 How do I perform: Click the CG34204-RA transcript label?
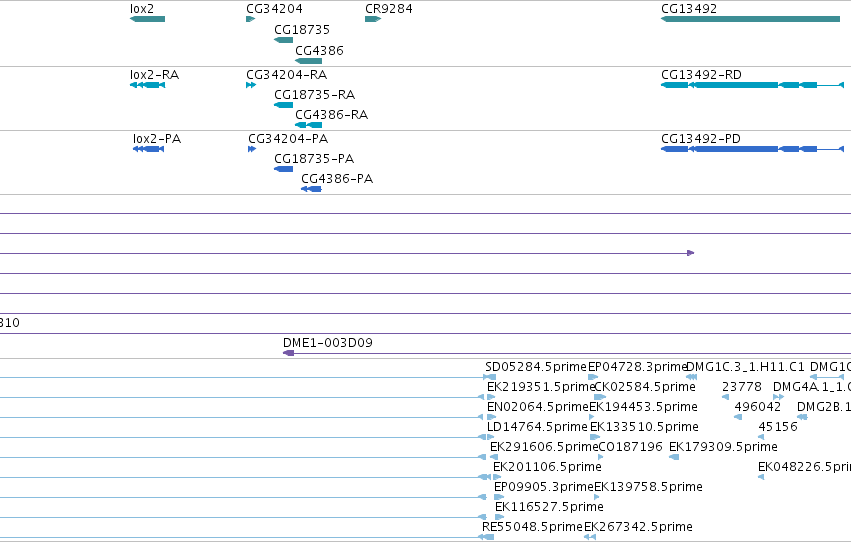click(287, 75)
